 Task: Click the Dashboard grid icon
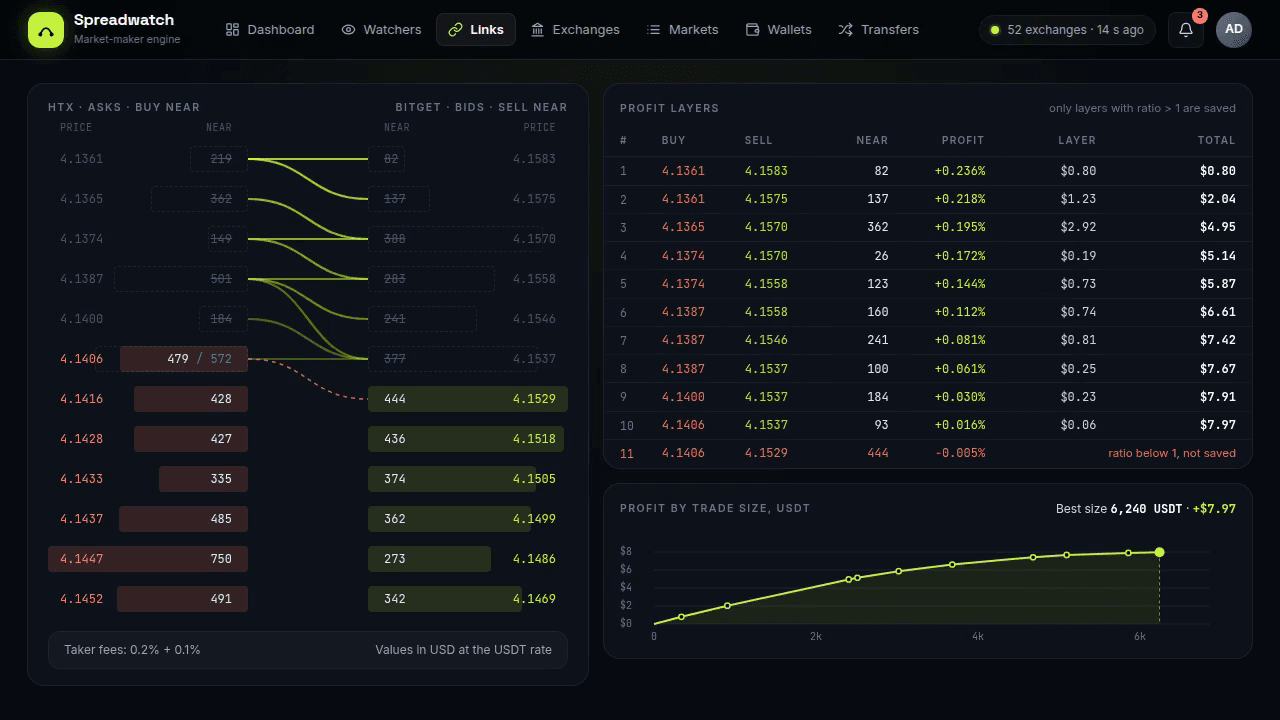[x=232, y=30]
